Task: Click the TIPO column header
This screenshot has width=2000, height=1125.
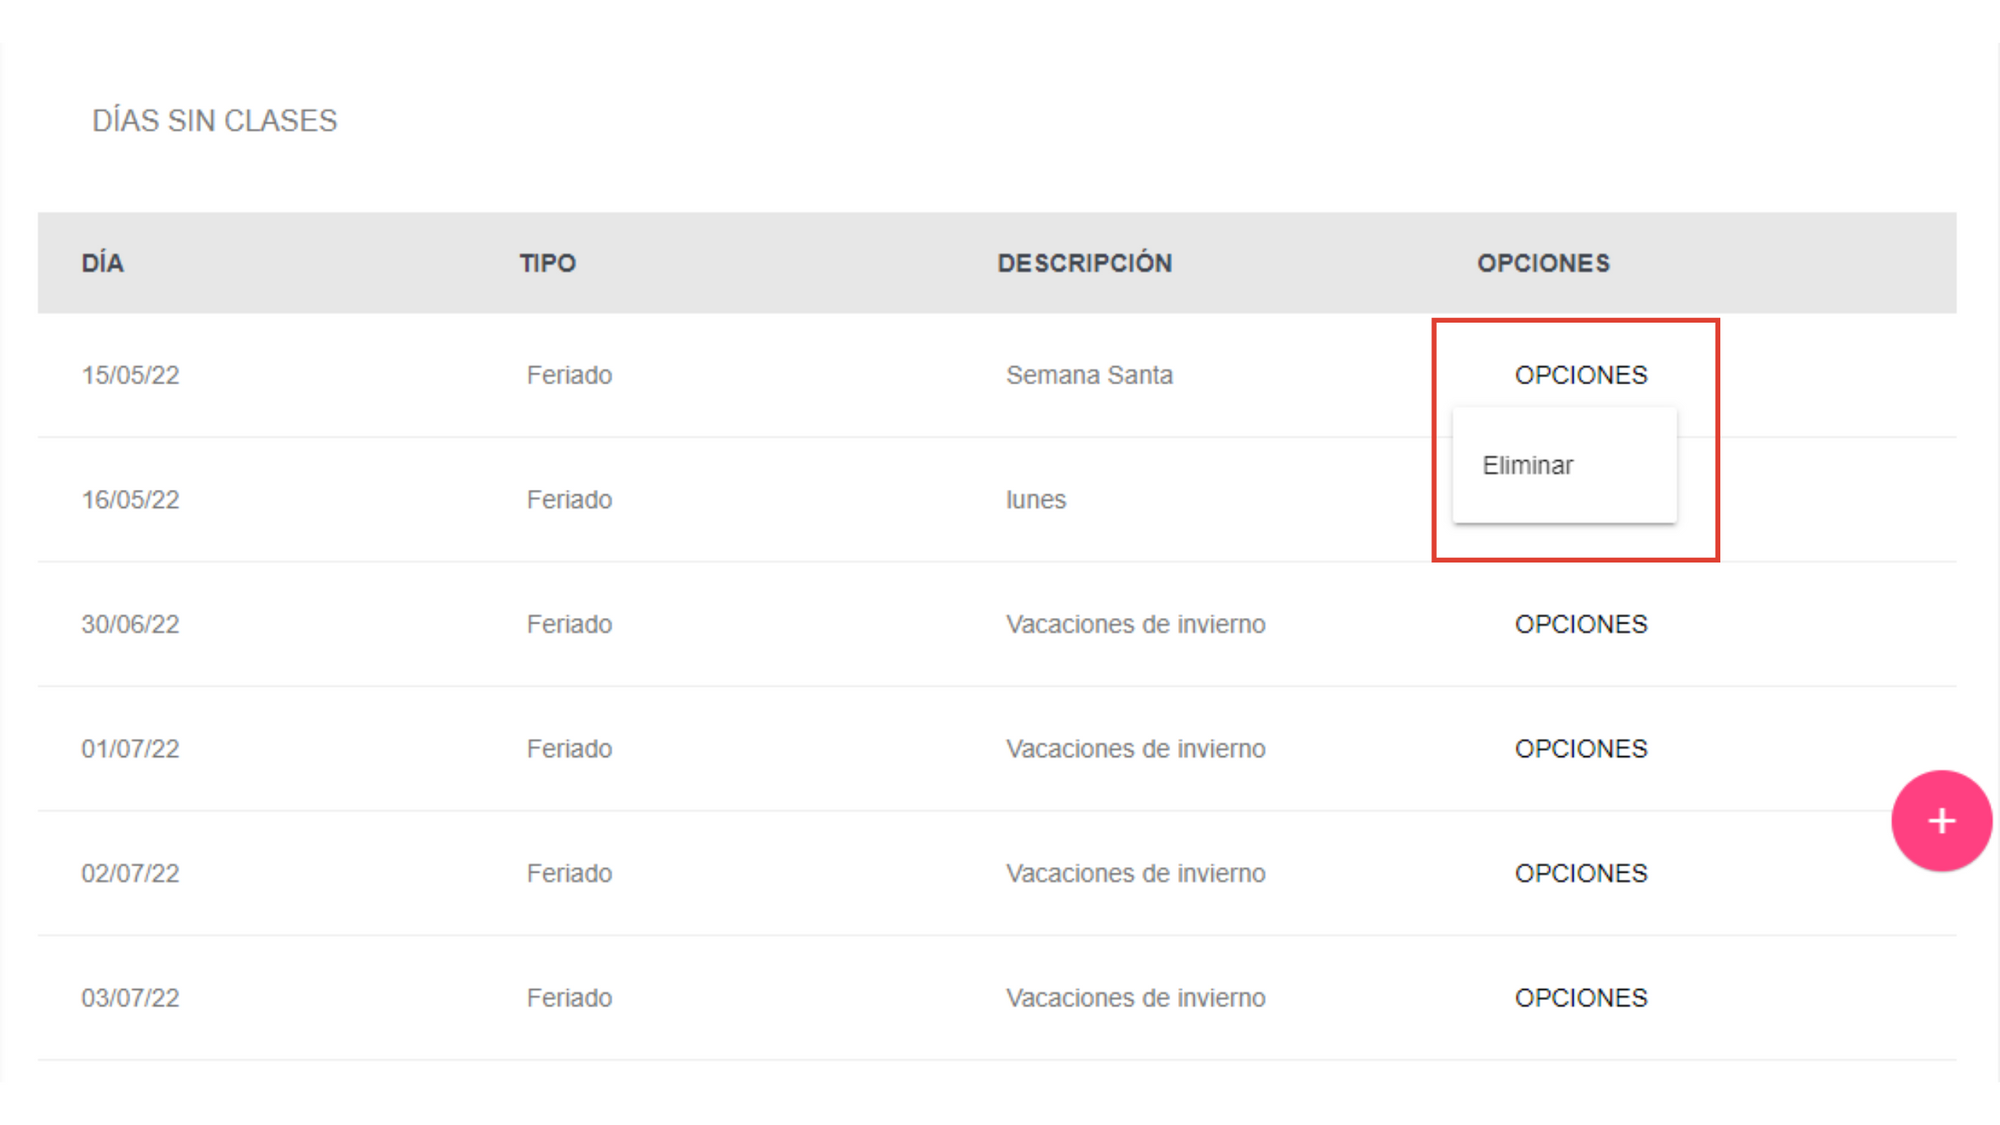Action: pyautogui.click(x=547, y=263)
